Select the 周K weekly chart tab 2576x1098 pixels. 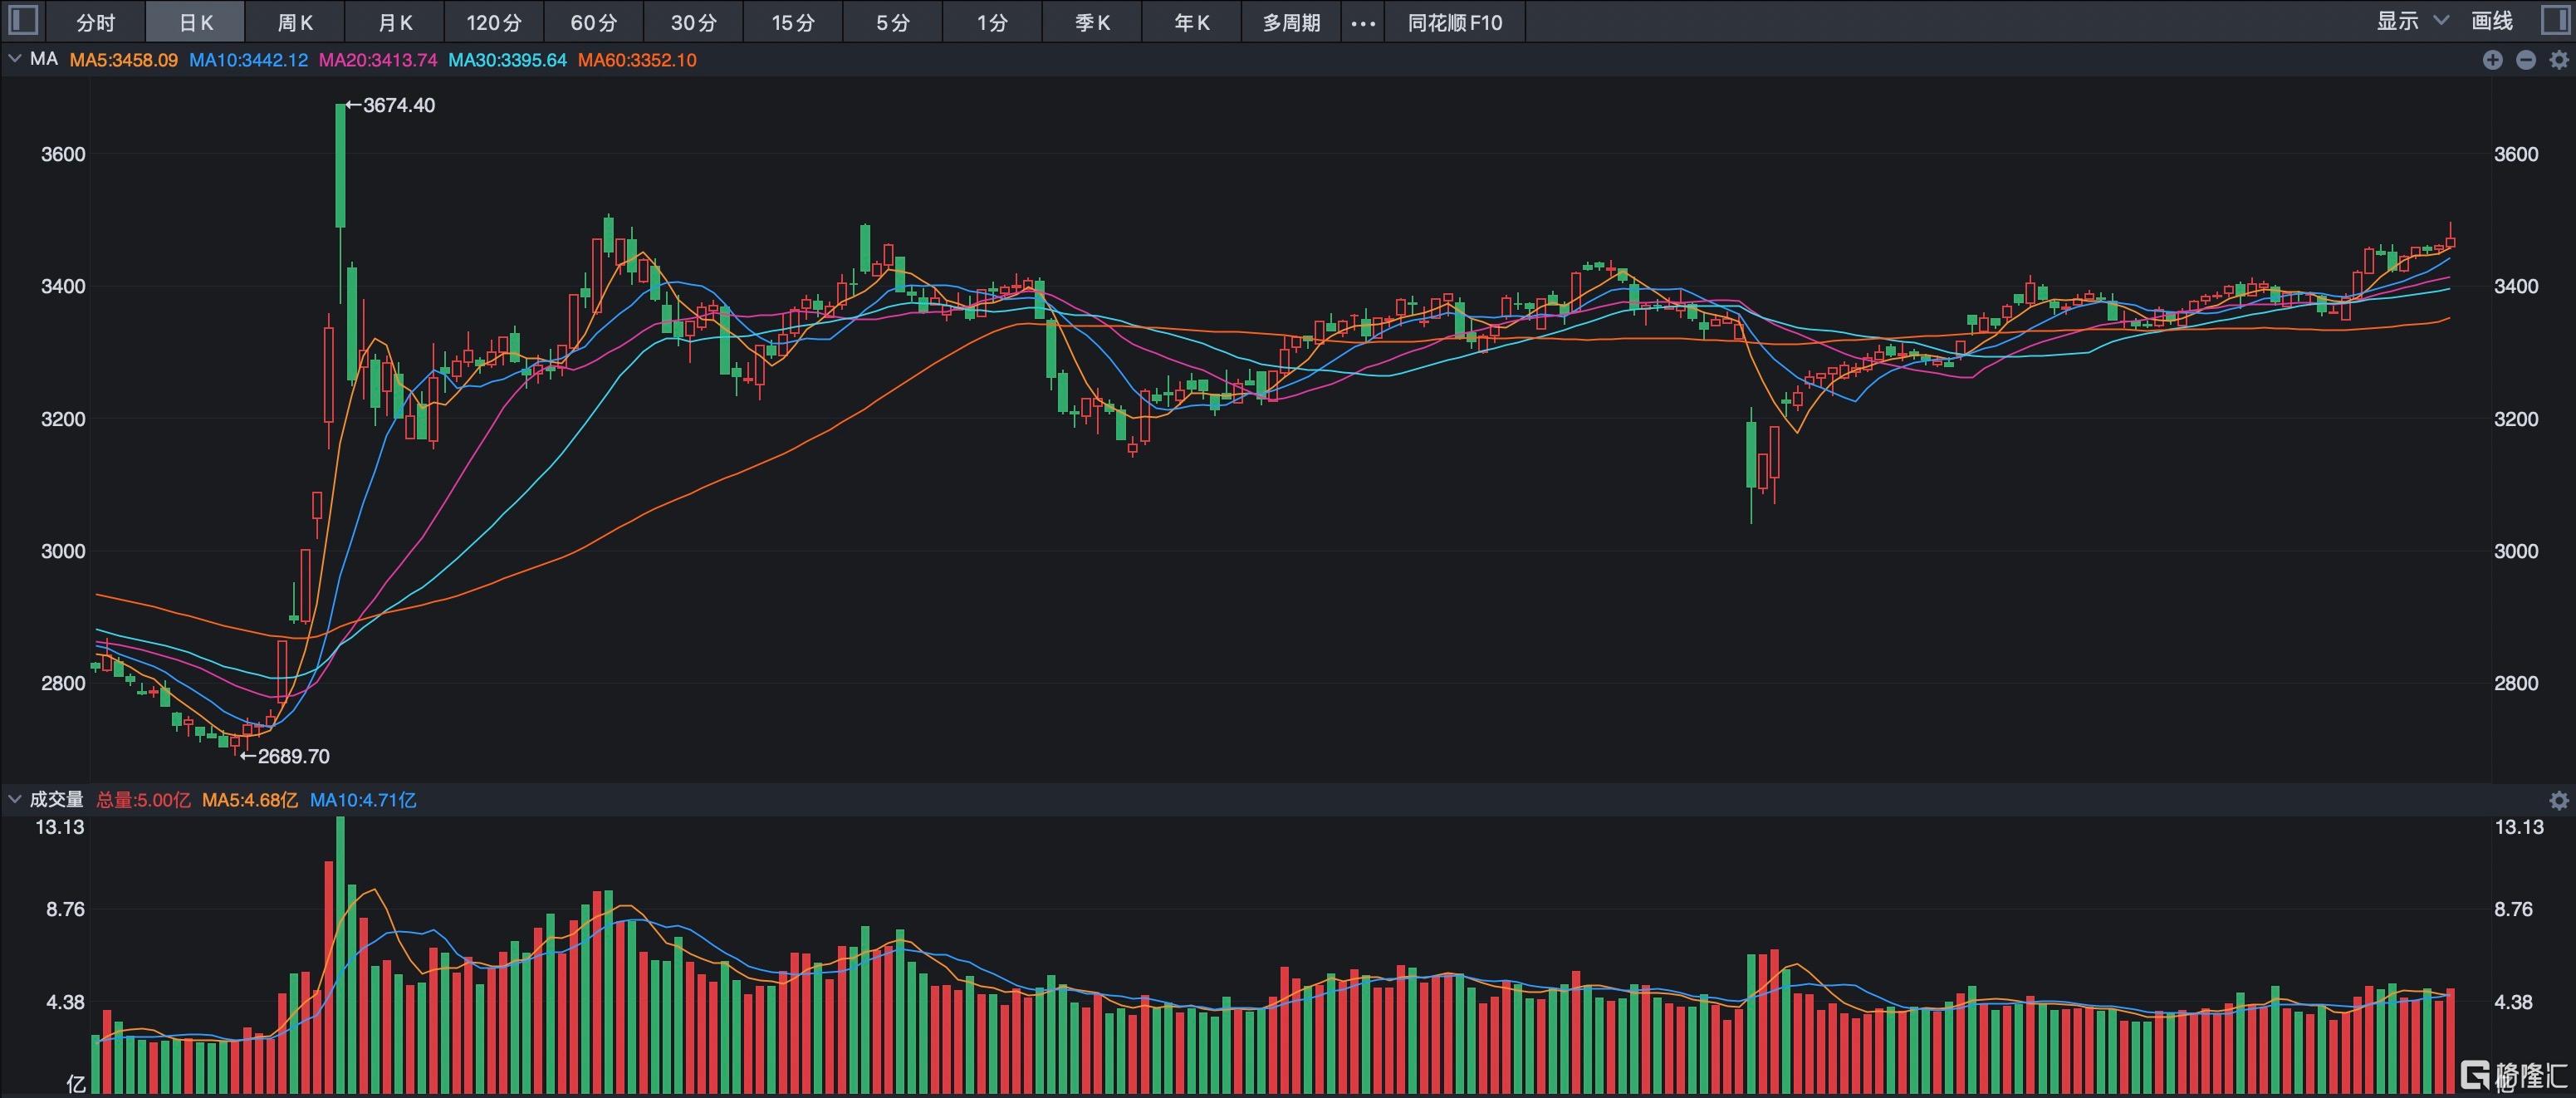[295, 22]
